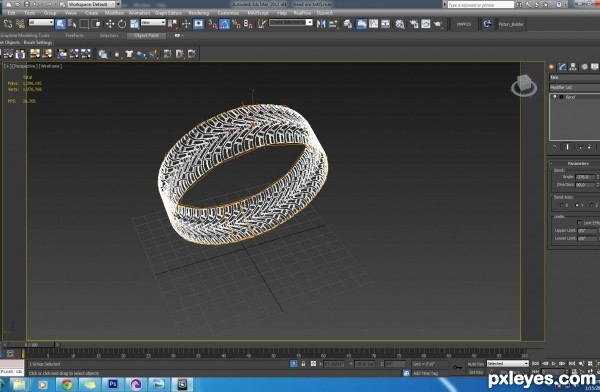
Task: Click the Bend Direction input field
Action: coord(584,185)
